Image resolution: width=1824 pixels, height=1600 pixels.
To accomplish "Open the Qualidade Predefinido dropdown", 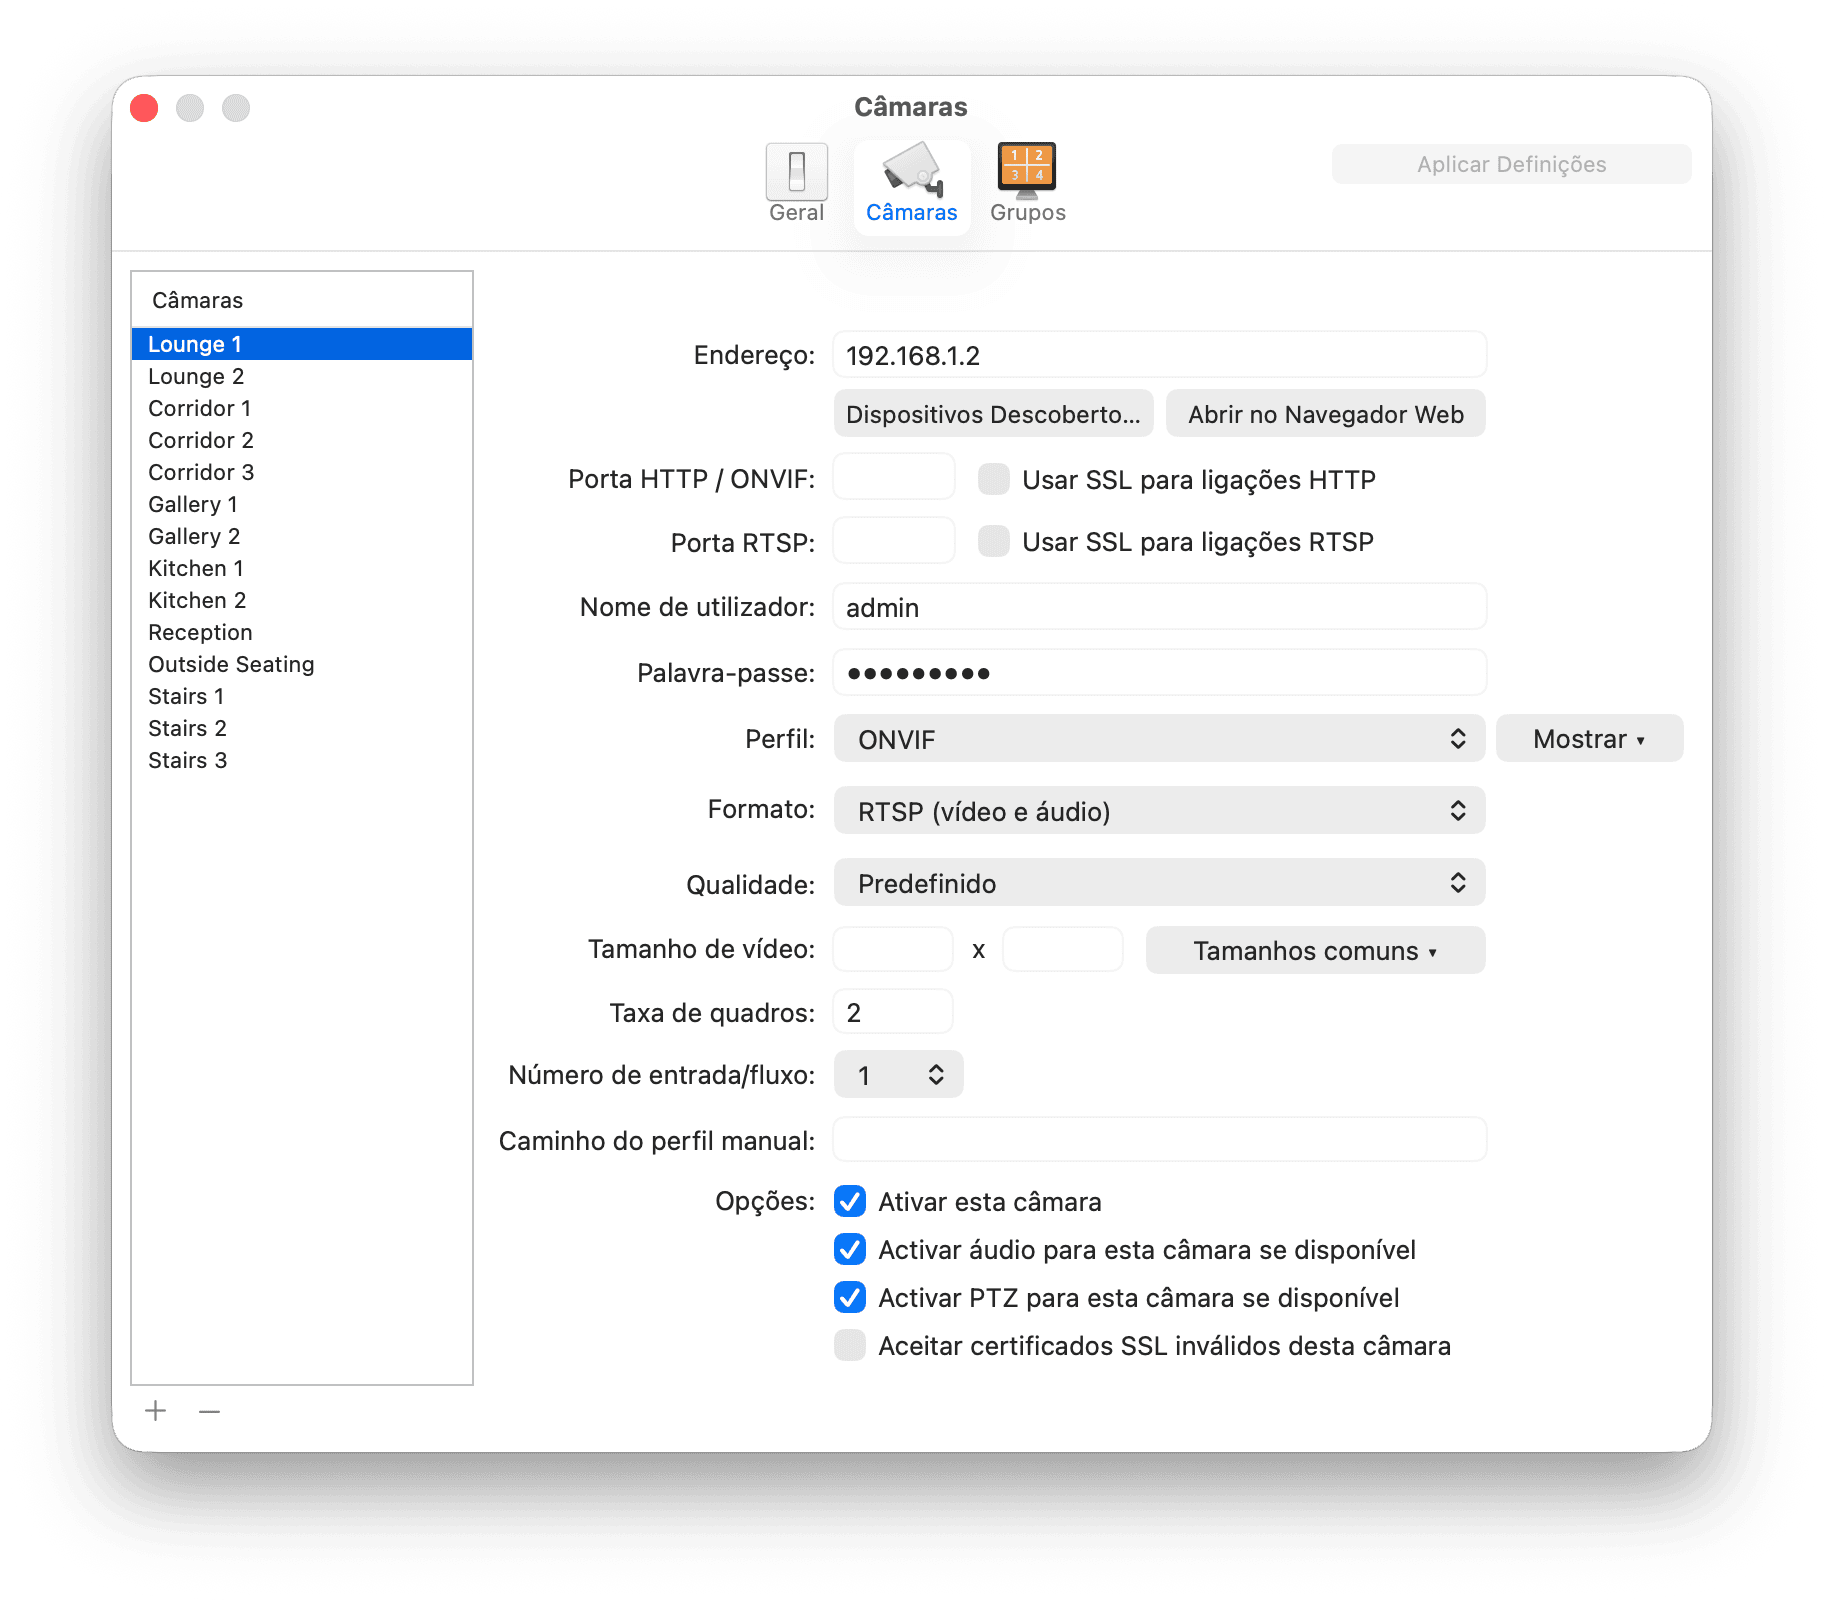I will point(1159,883).
